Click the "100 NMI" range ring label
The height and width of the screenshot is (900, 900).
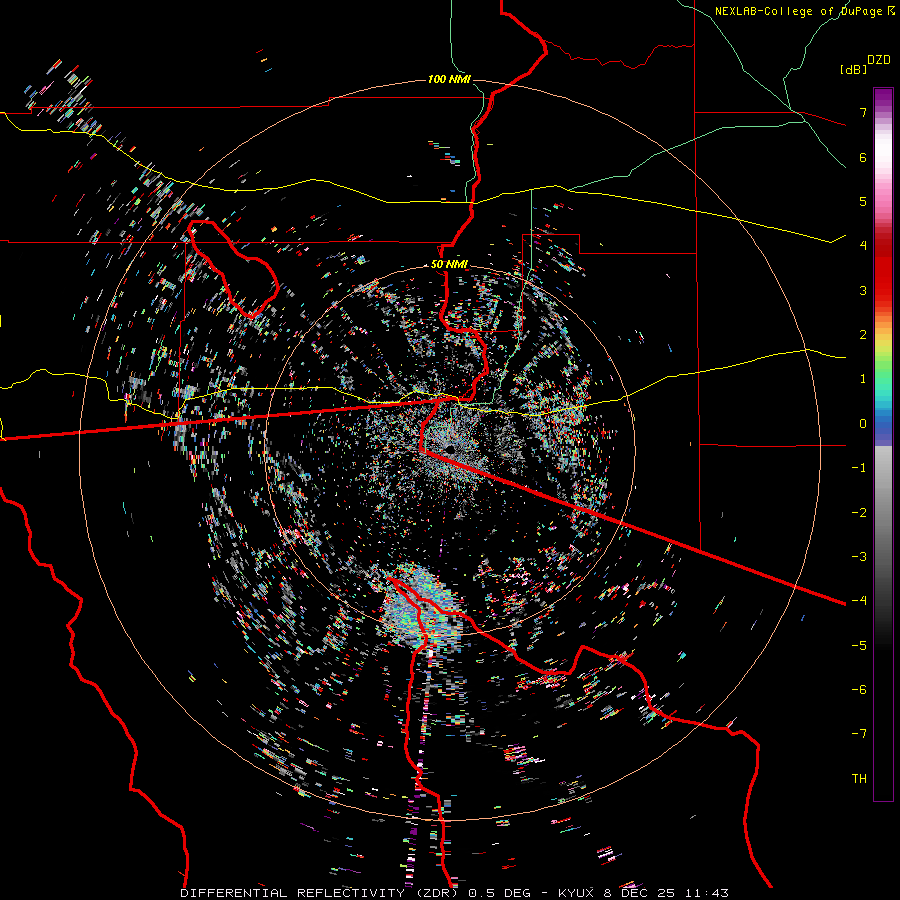pos(449,79)
